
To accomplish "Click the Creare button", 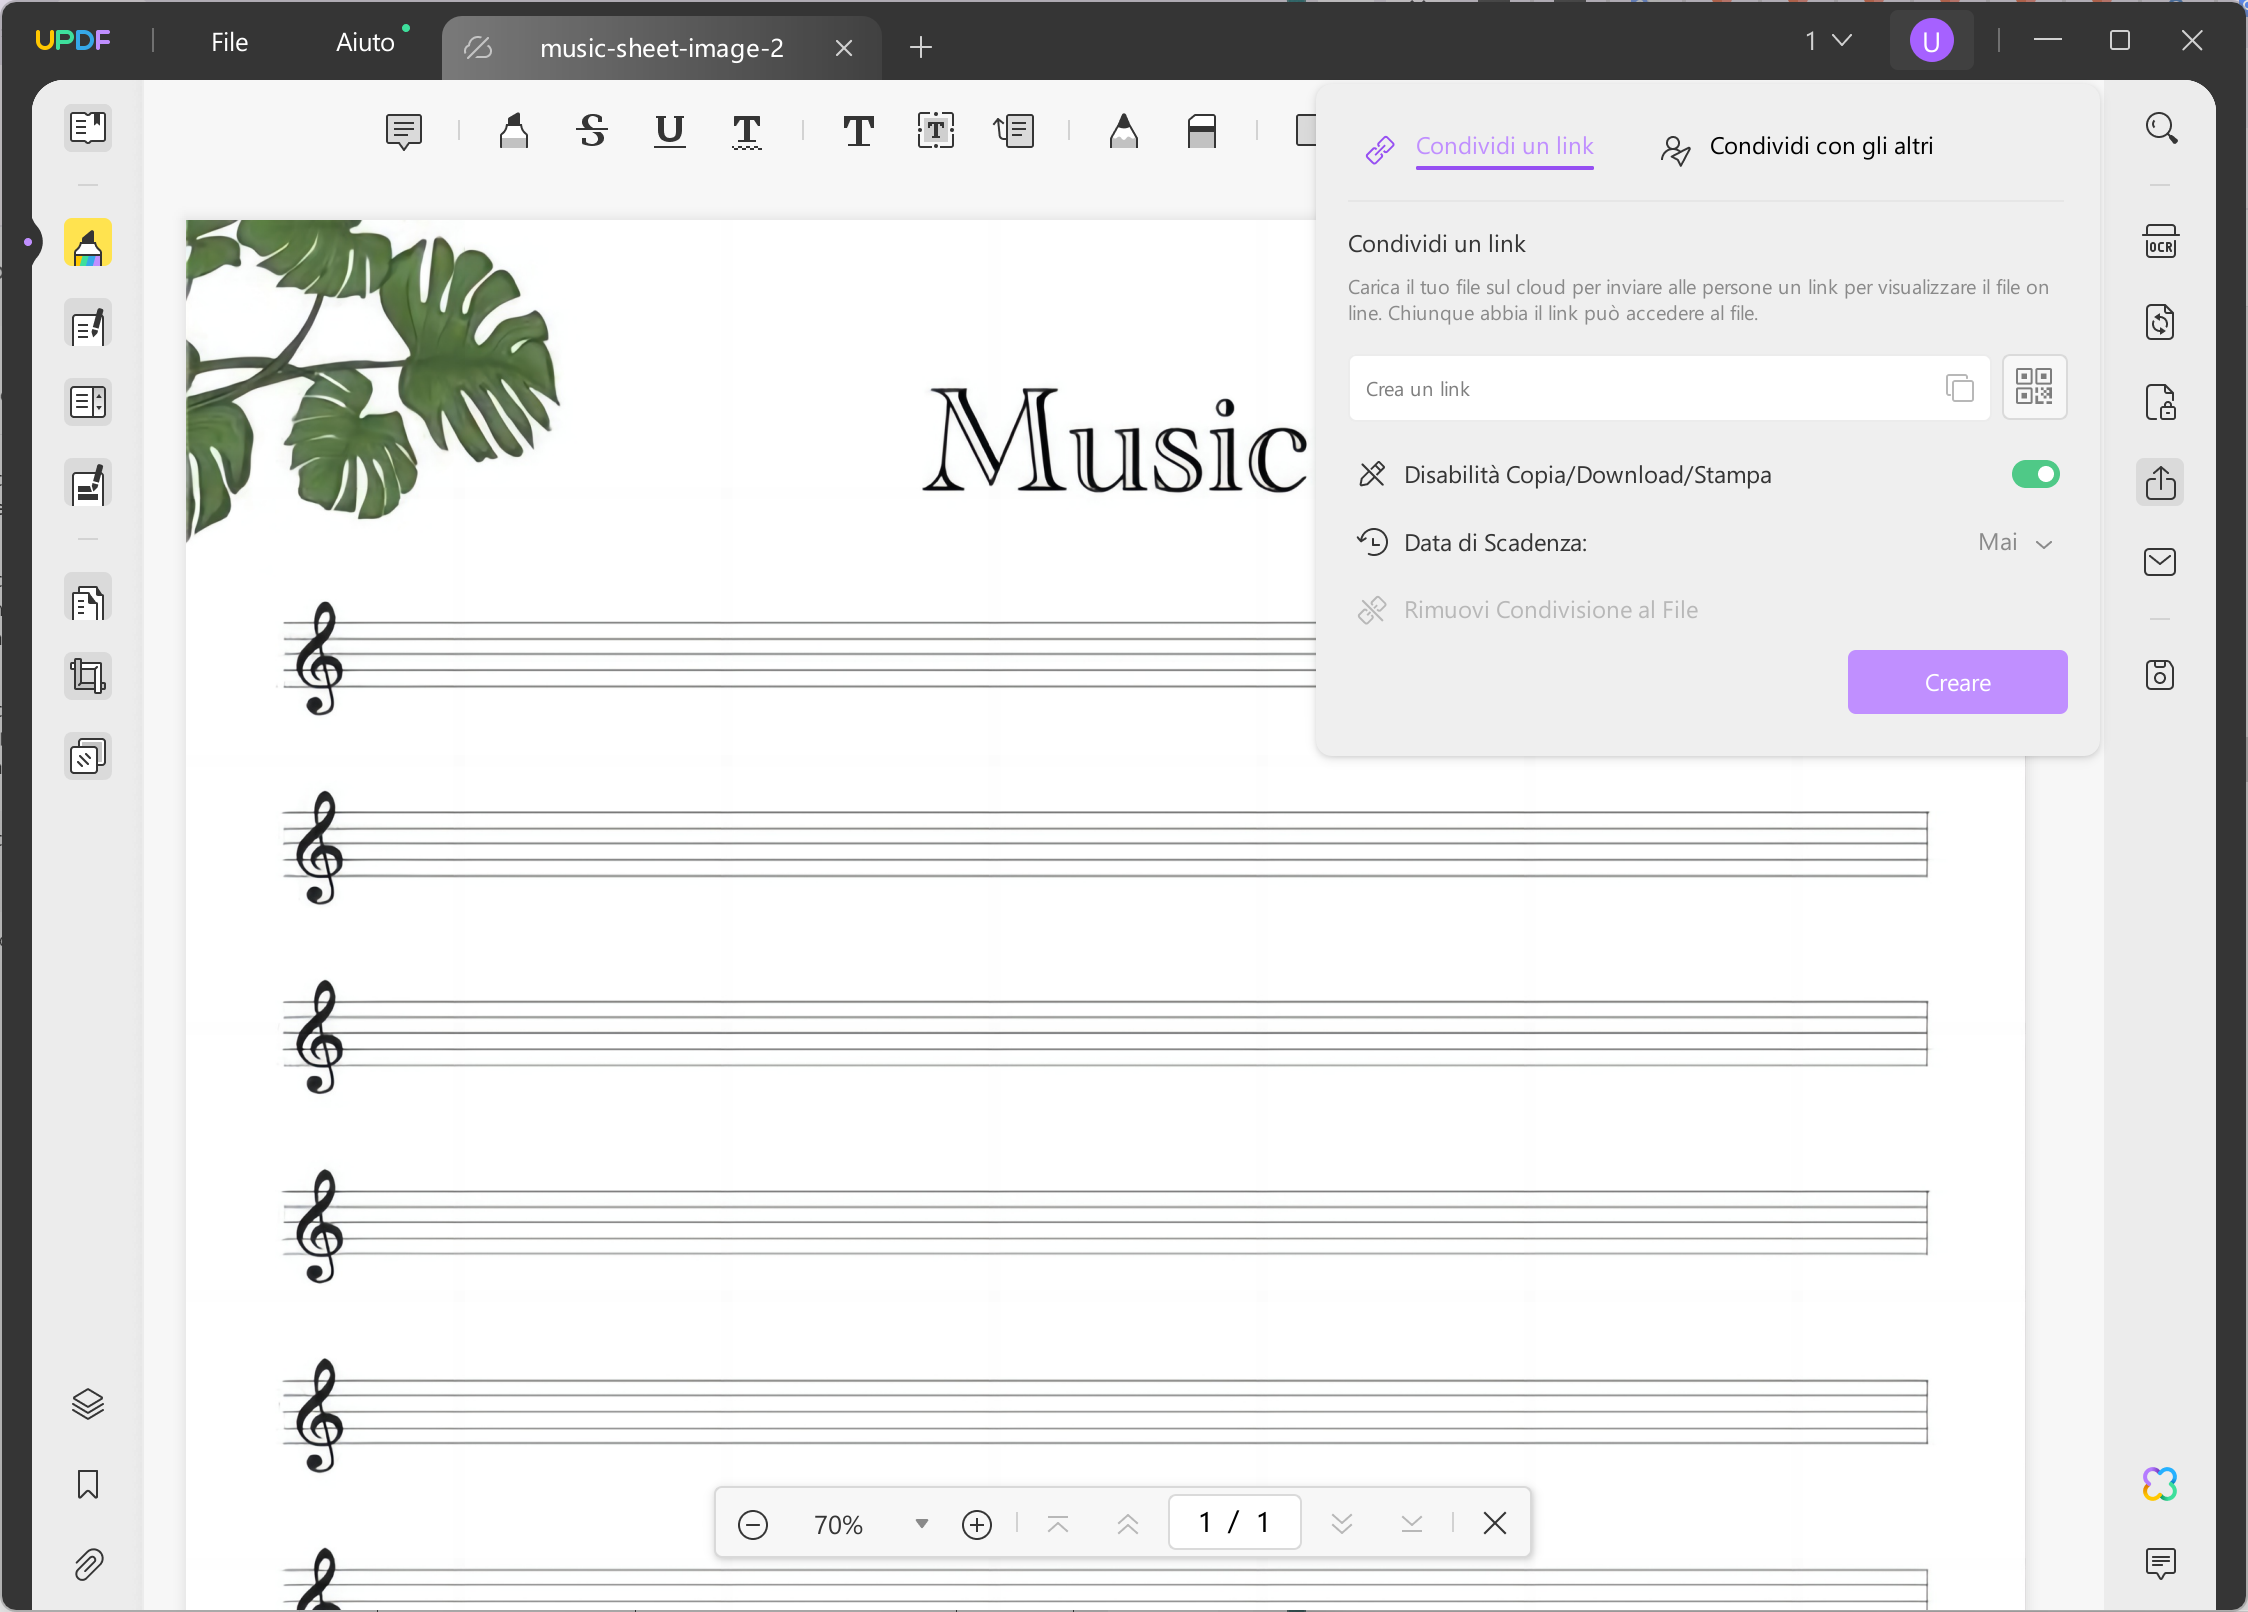I will click(x=1957, y=682).
